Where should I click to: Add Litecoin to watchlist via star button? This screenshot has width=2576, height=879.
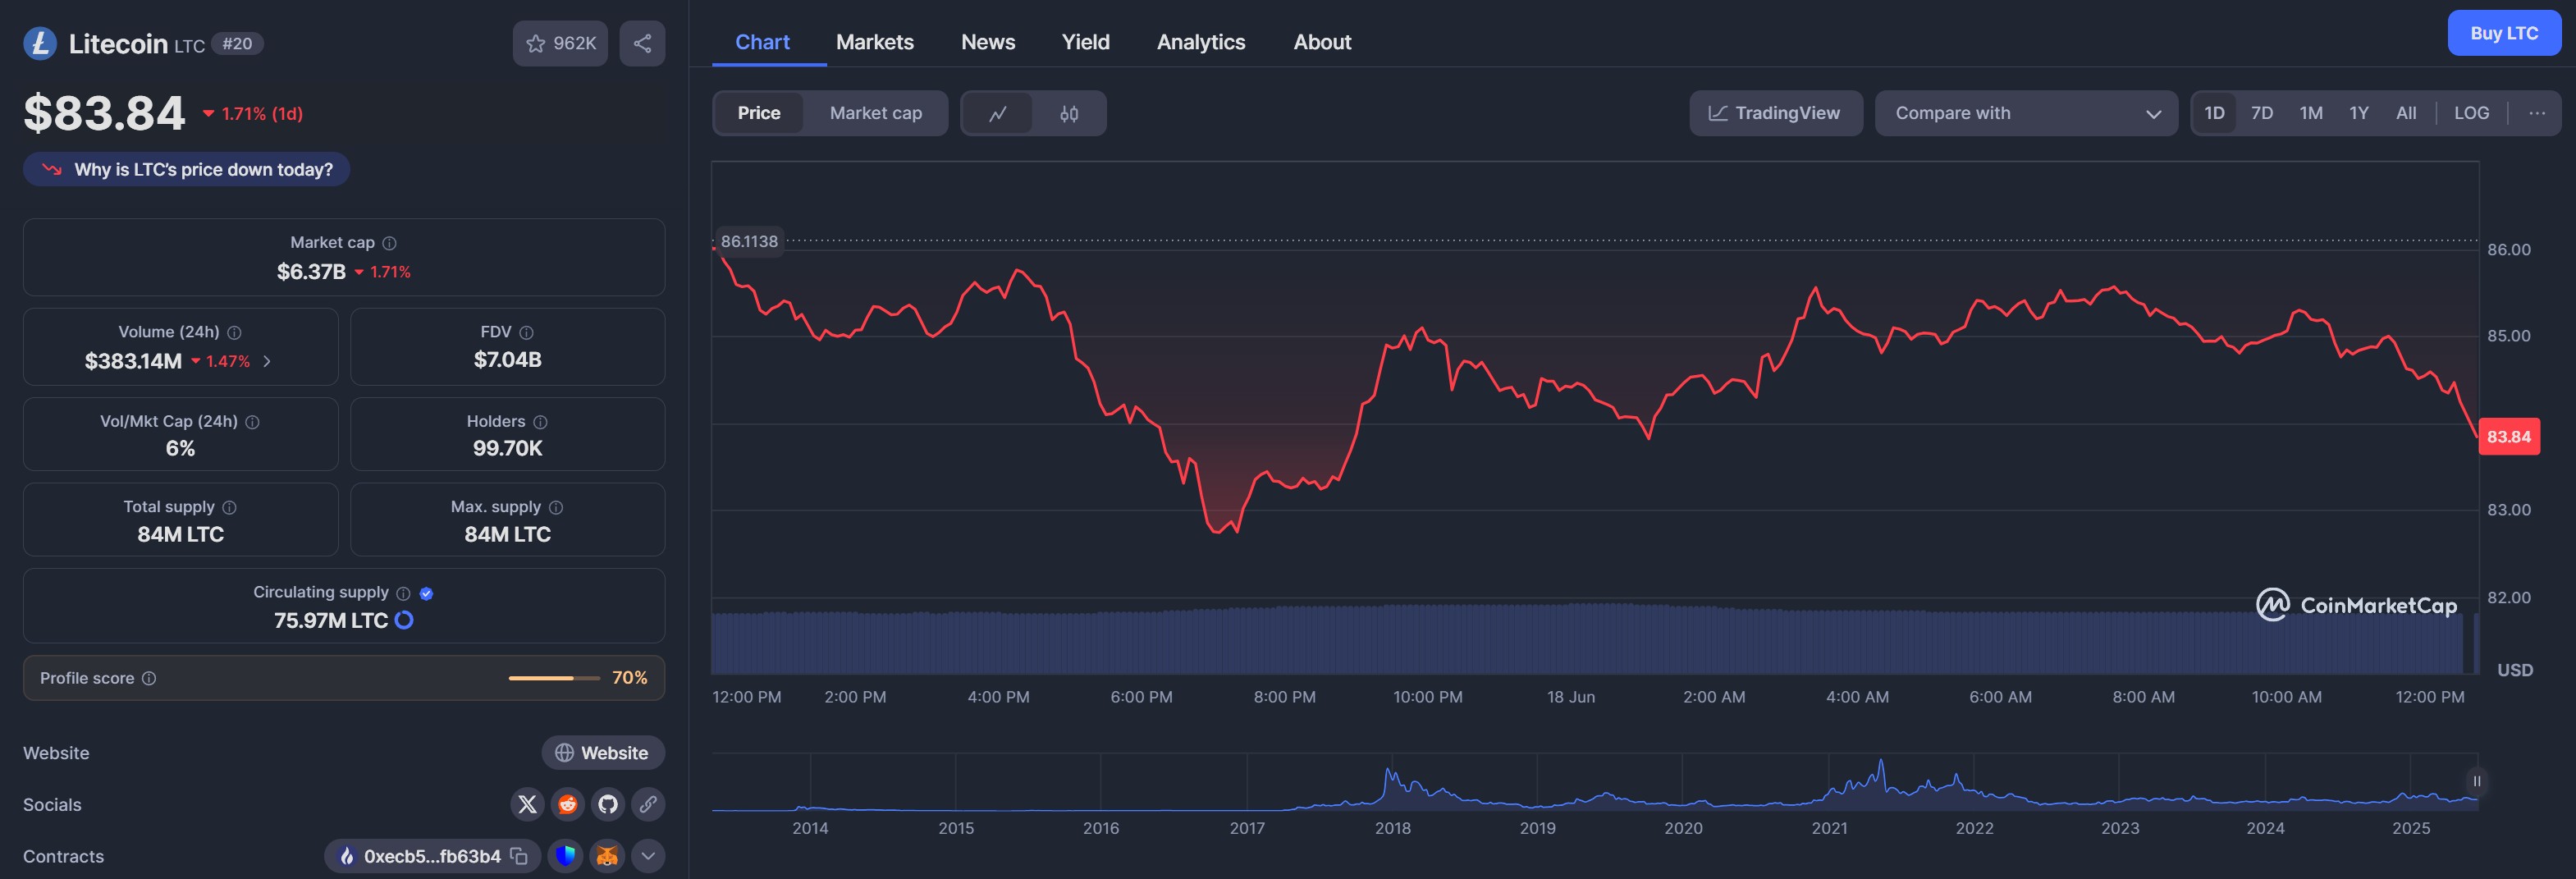click(560, 44)
